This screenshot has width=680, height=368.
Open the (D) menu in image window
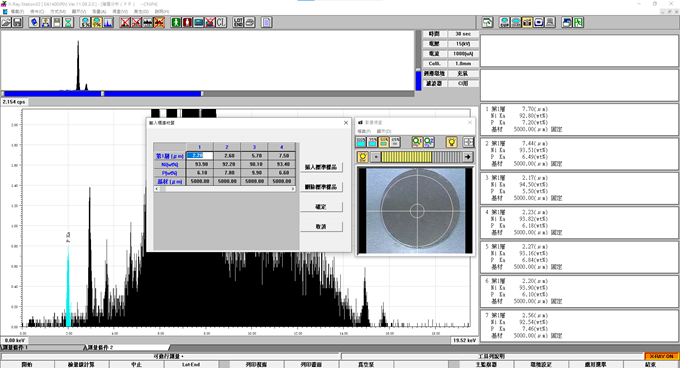(x=384, y=131)
